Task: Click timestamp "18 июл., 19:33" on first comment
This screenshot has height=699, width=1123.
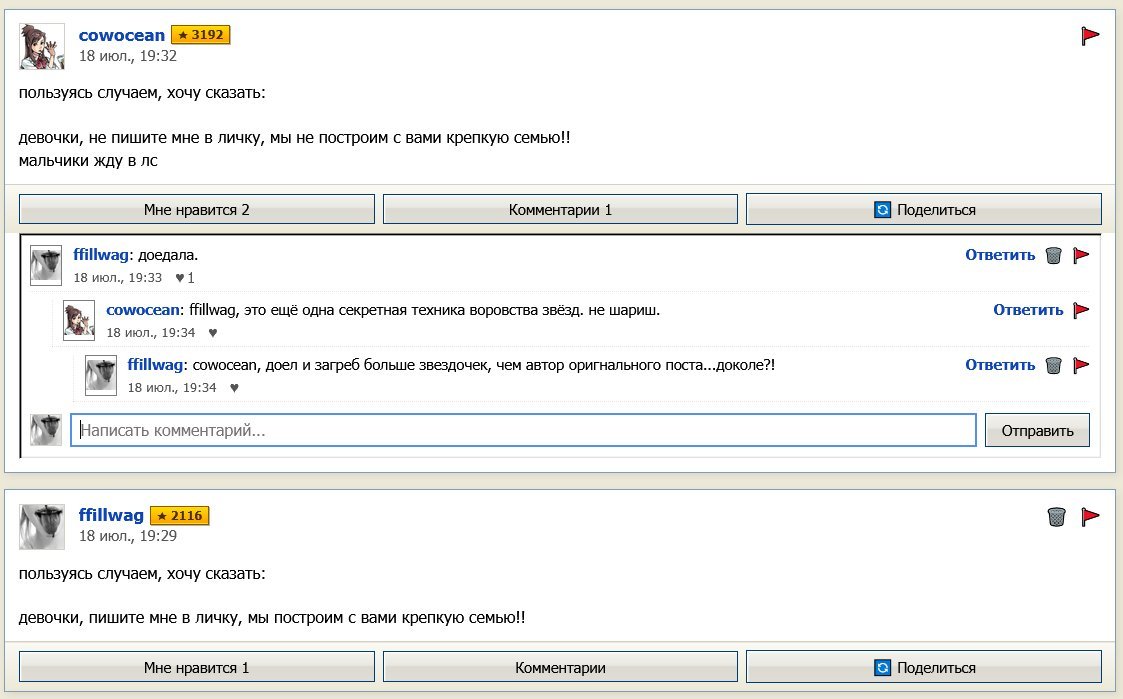Action: (x=117, y=278)
